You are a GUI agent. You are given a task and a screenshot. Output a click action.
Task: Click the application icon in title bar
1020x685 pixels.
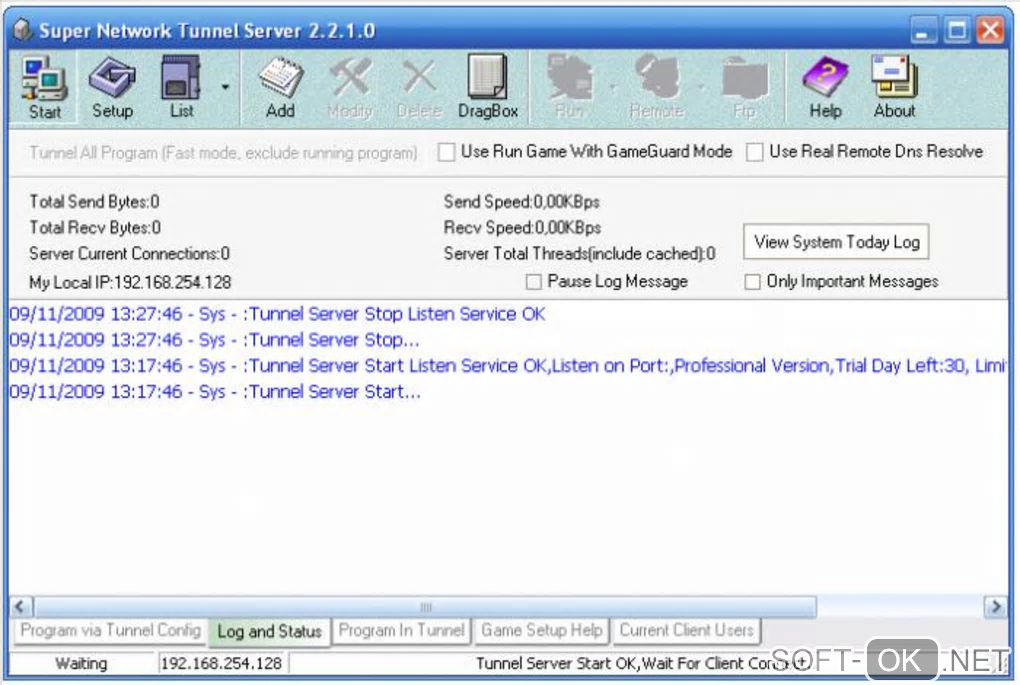(22, 30)
